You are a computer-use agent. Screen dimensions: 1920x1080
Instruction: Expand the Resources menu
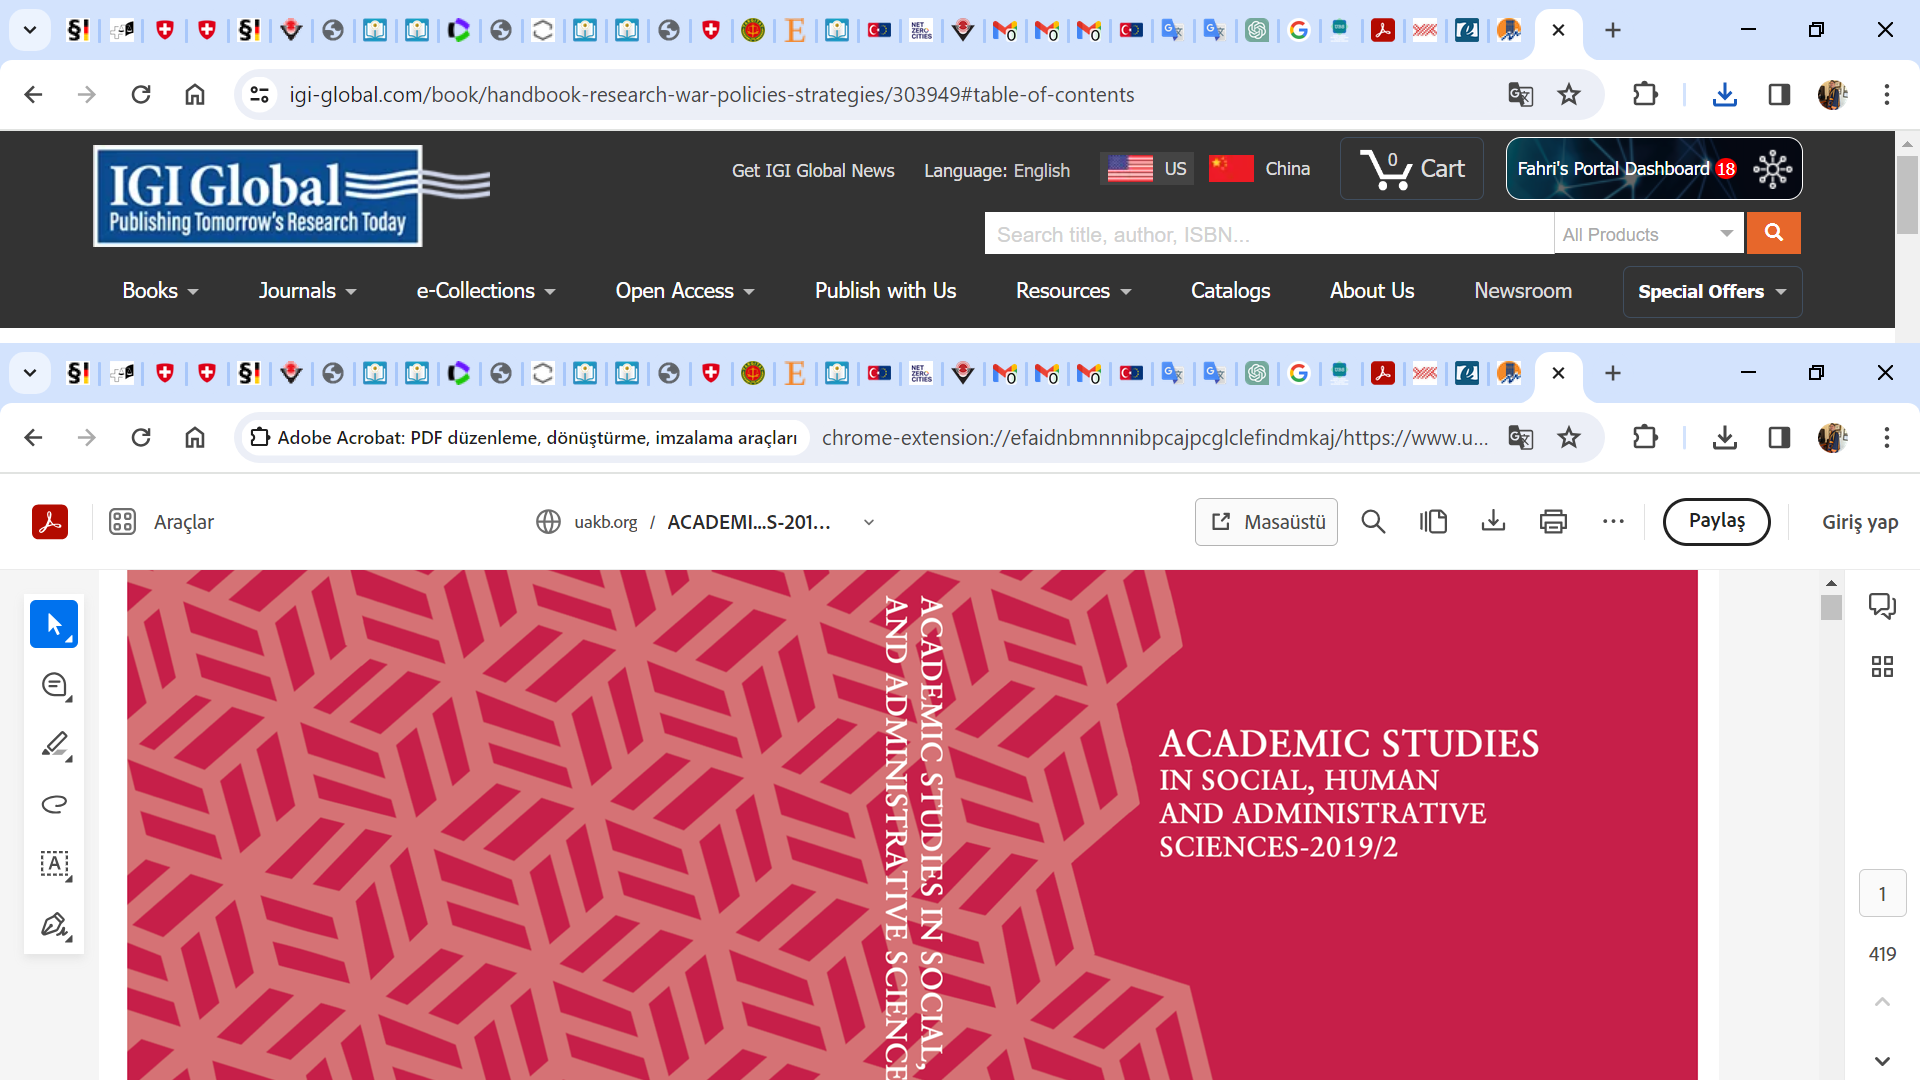tap(1073, 291)
